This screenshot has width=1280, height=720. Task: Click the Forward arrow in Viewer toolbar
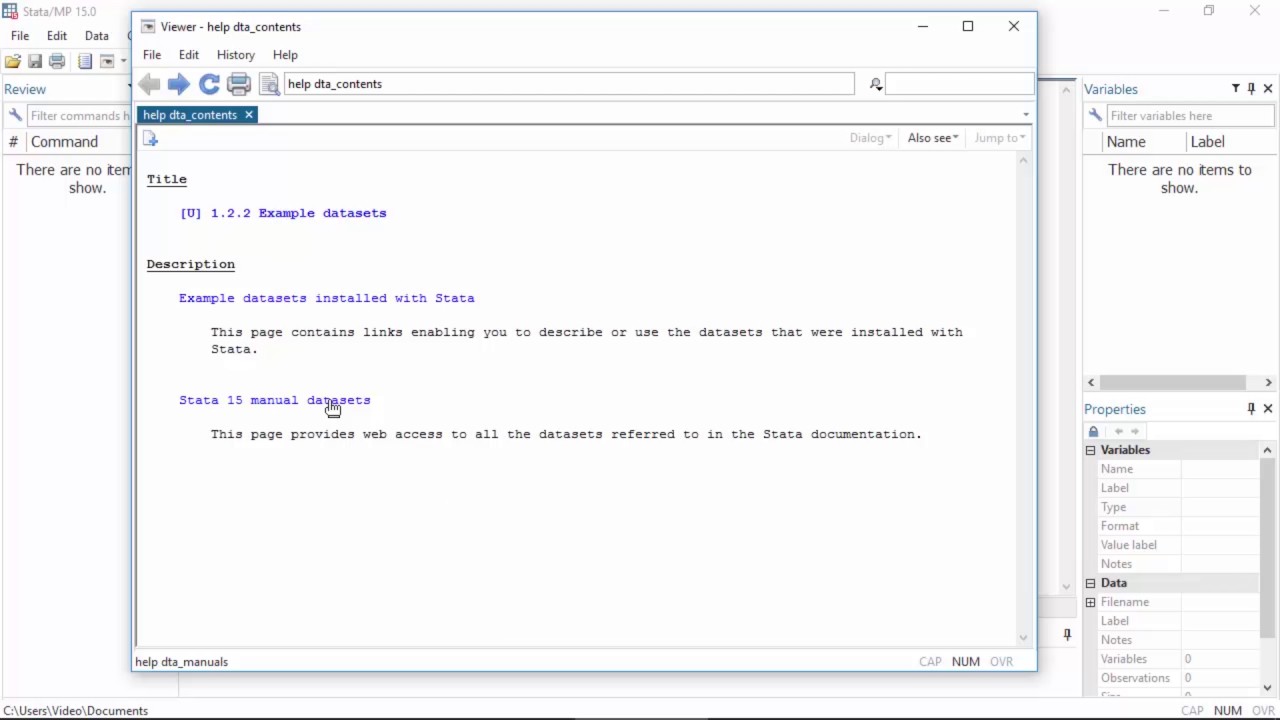coord(179,84)
